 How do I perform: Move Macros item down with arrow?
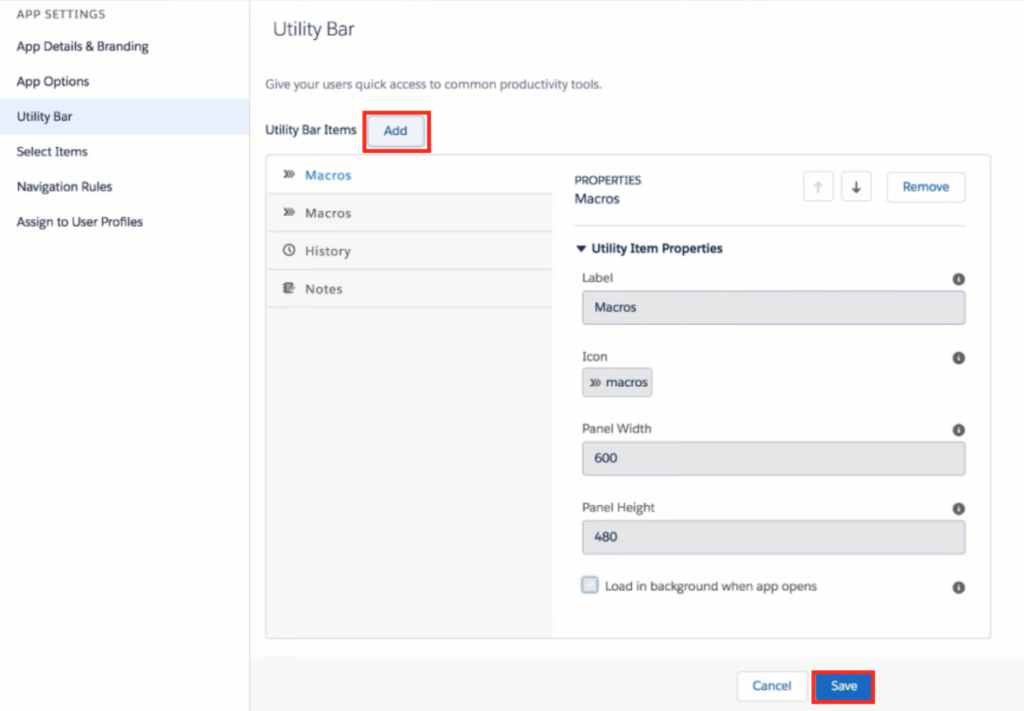tap(856, 187)
